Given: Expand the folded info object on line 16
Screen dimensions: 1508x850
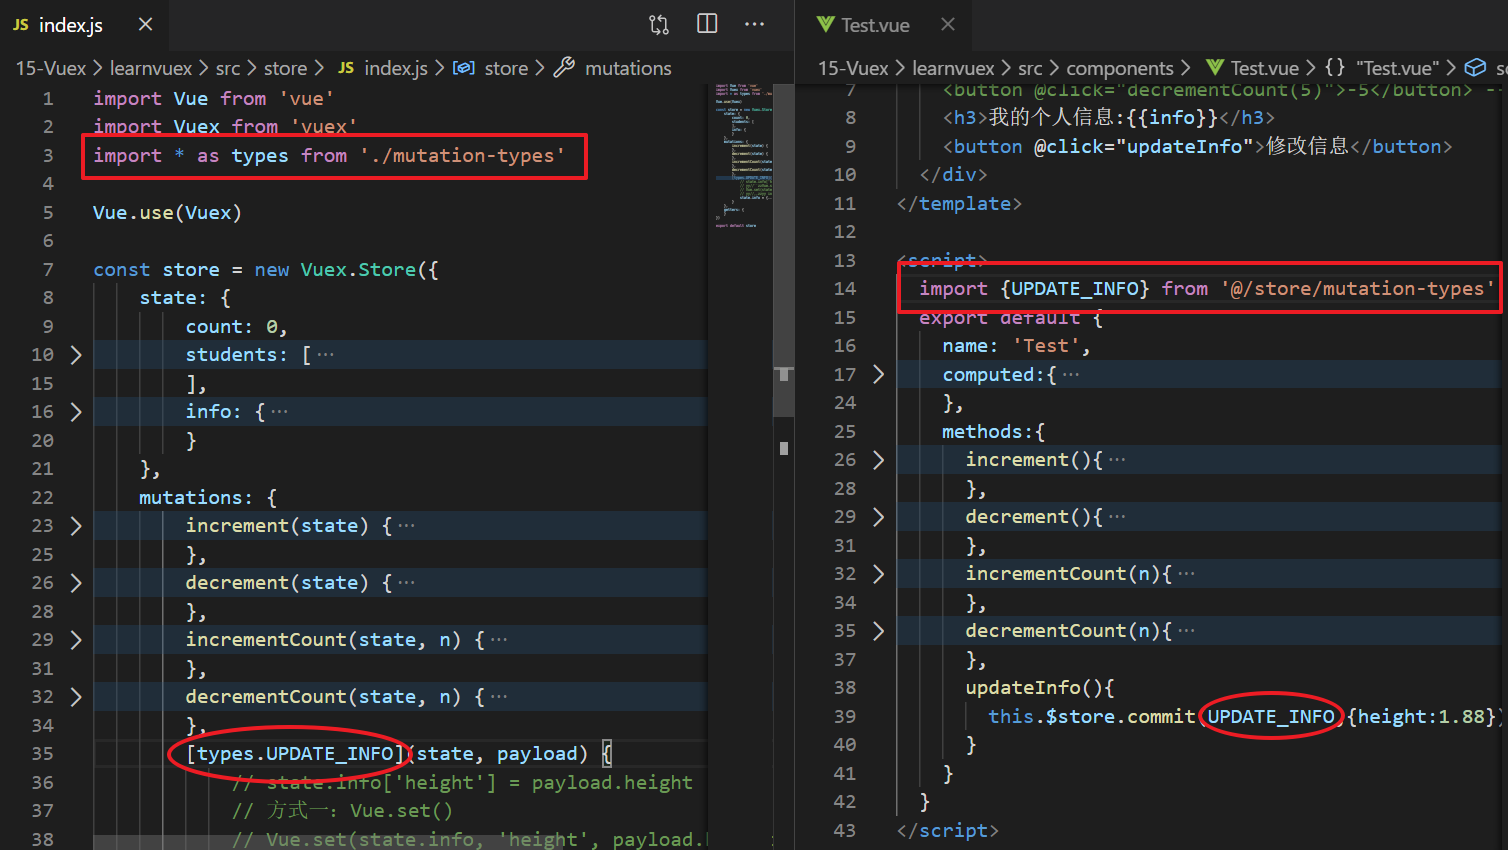Looking at the screenshot, I should [76, 412].
